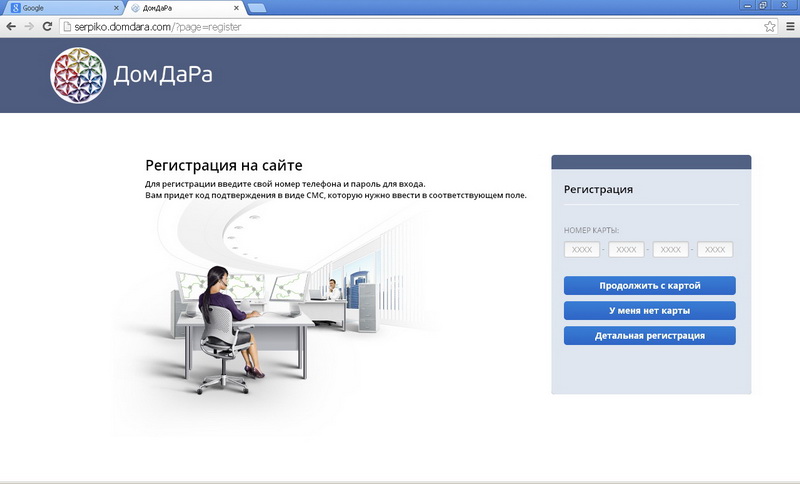800x484 pixels.
Task: Open Детальная регистрация button
Action: click(649, 336)
